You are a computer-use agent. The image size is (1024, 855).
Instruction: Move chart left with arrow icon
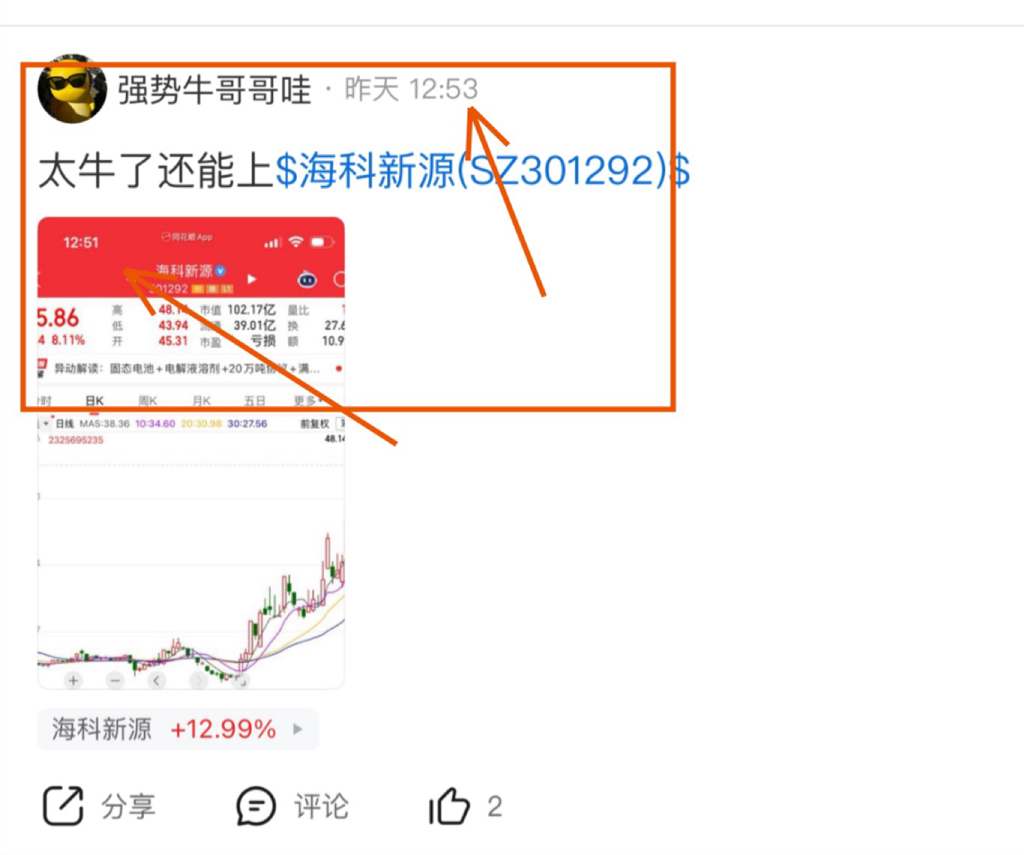point(157,681)
